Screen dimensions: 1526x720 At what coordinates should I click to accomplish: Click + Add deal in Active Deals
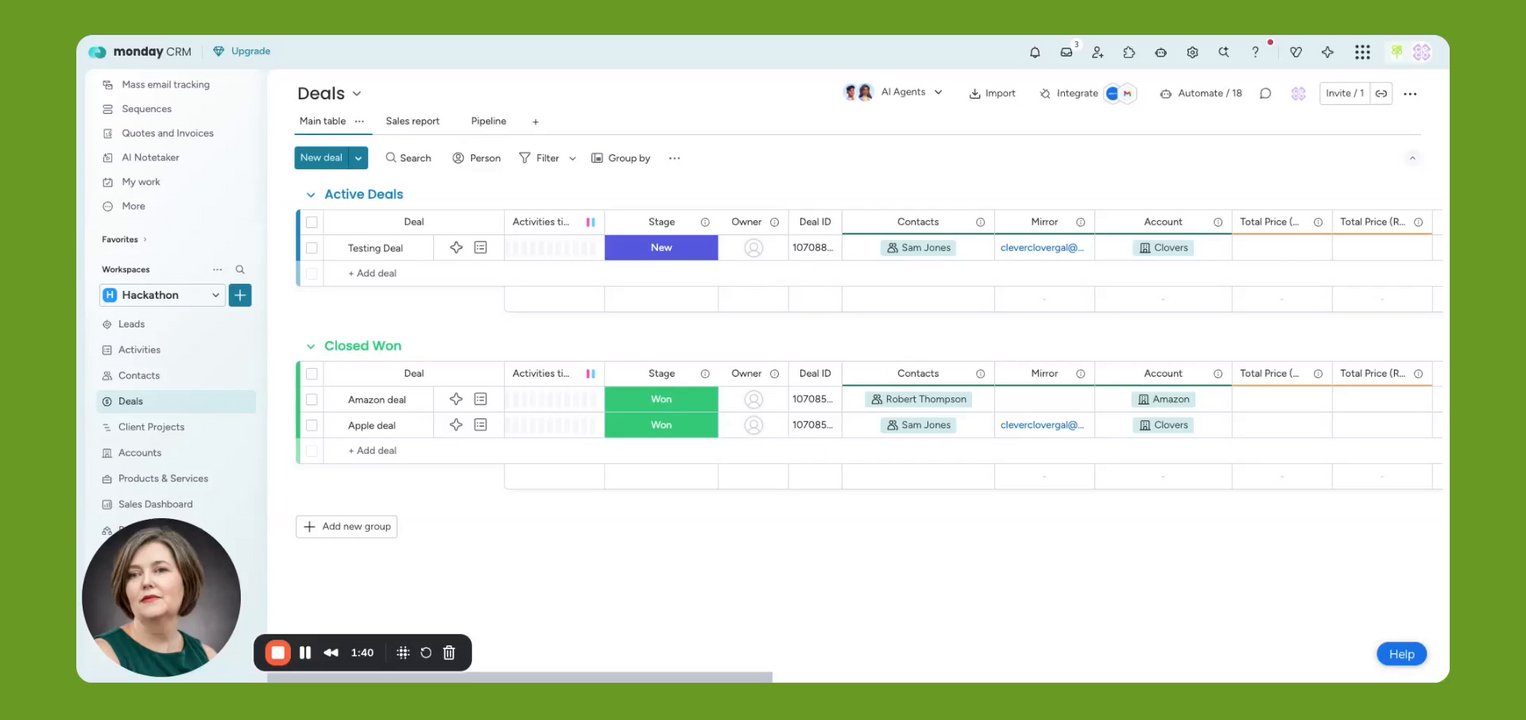[x=372, y=273]
